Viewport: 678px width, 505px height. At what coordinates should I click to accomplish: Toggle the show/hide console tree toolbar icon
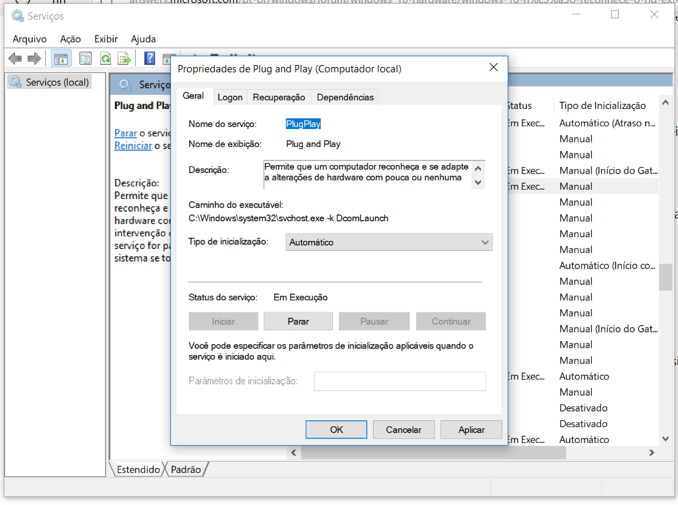tap(61, 58)
